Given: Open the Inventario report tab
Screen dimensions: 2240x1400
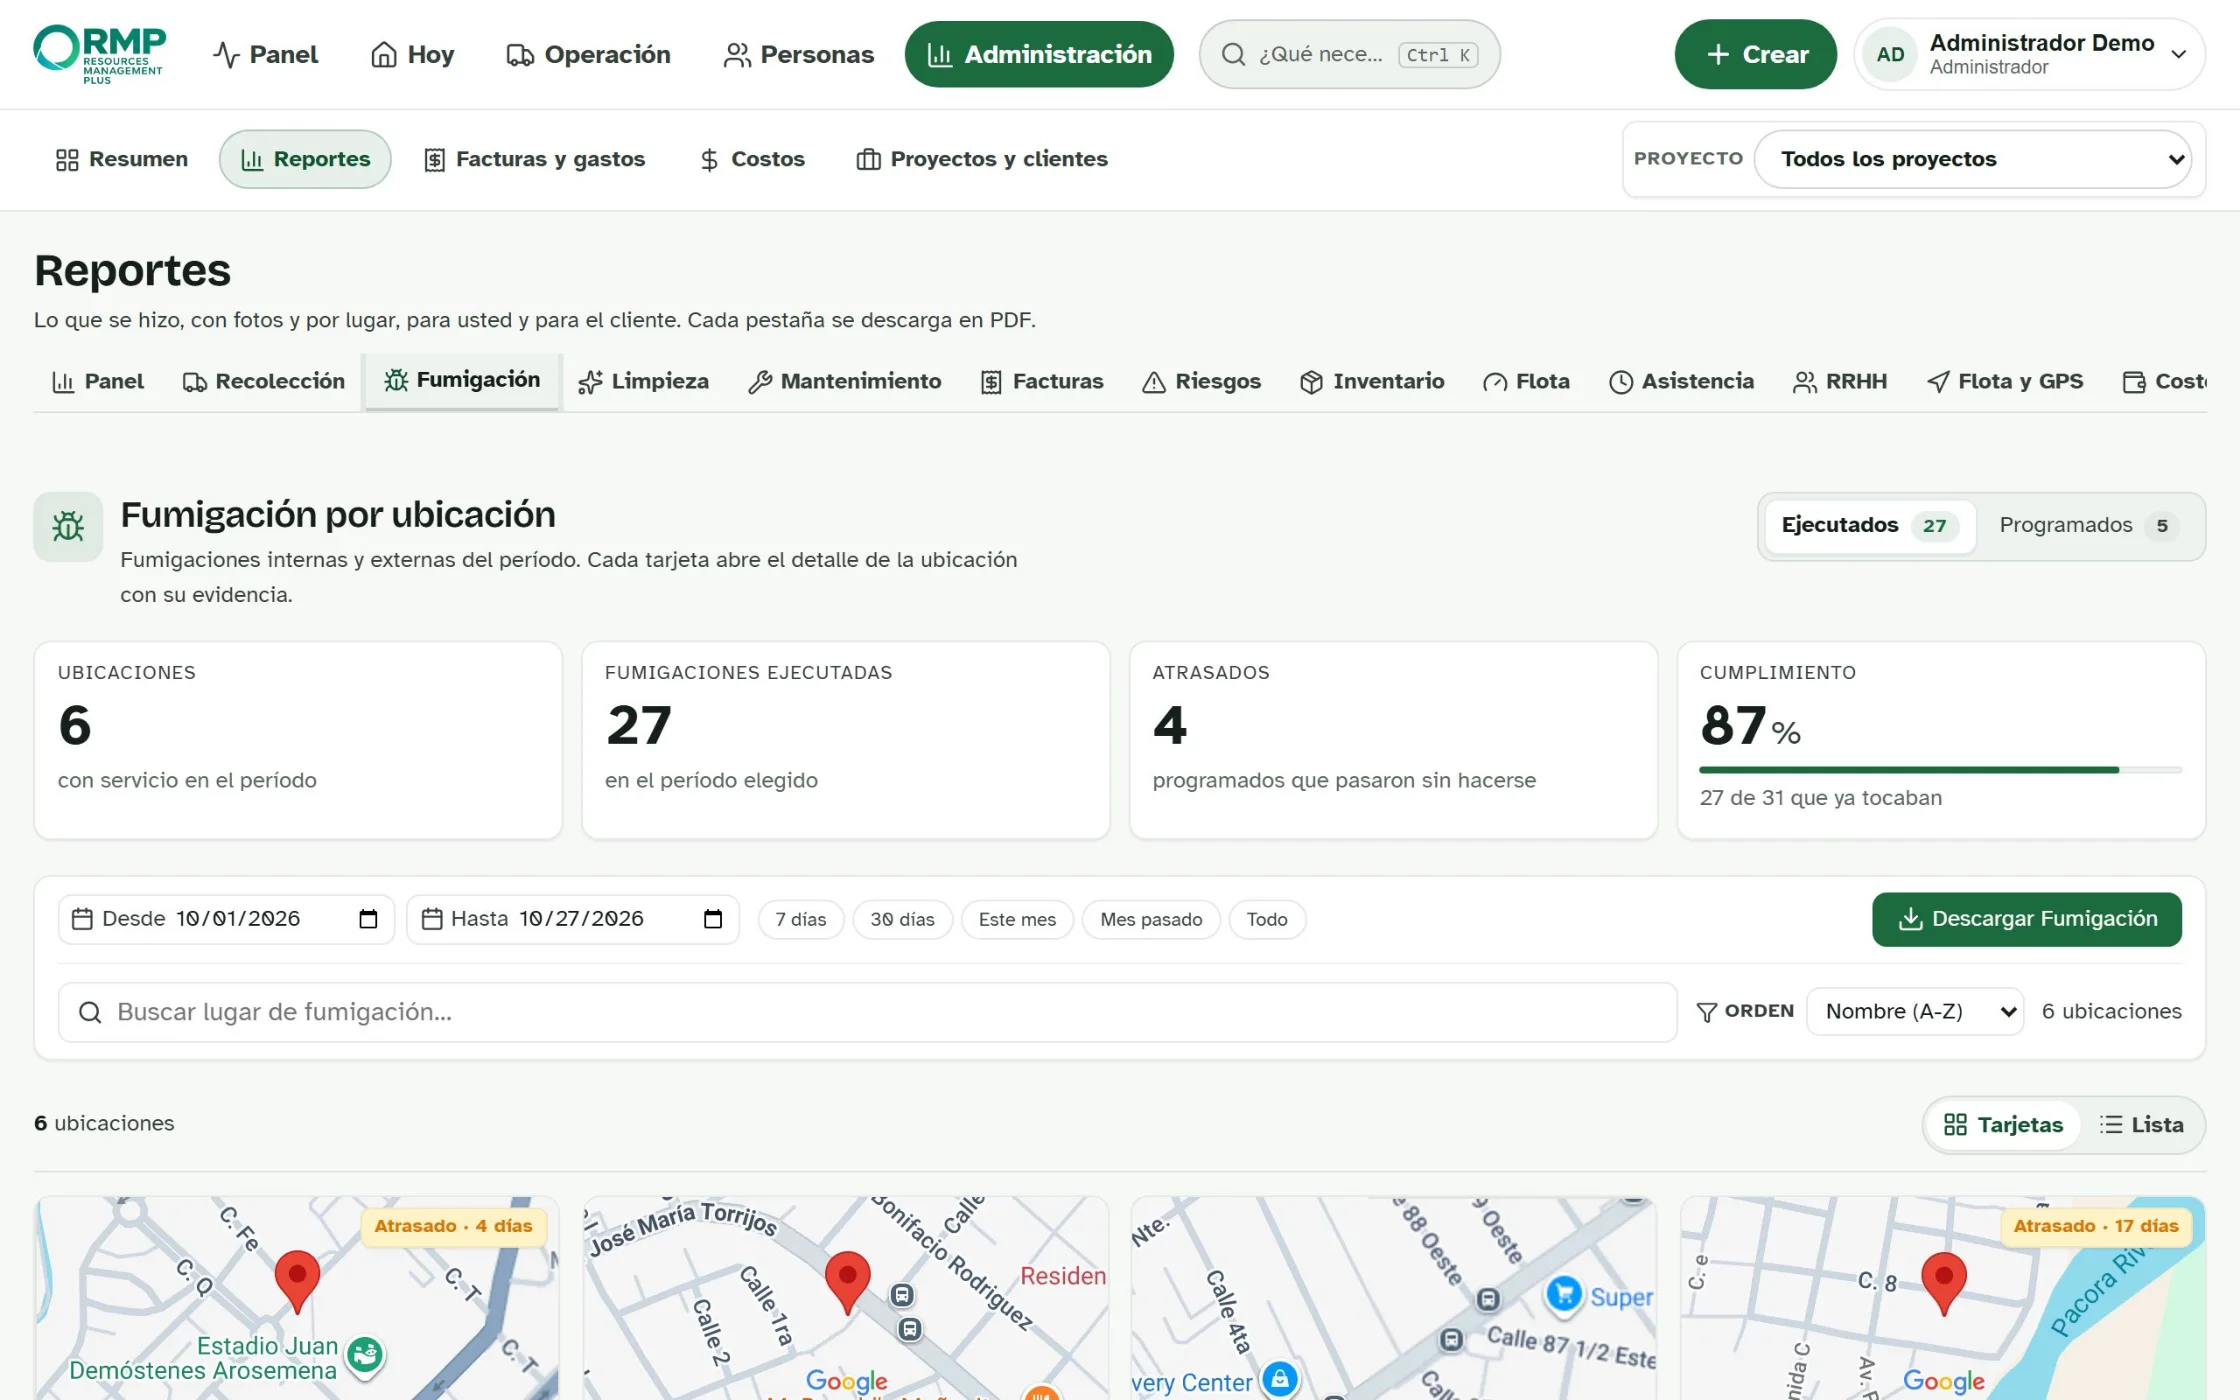Looking at the screenshot, I should tap(1372, 381).
